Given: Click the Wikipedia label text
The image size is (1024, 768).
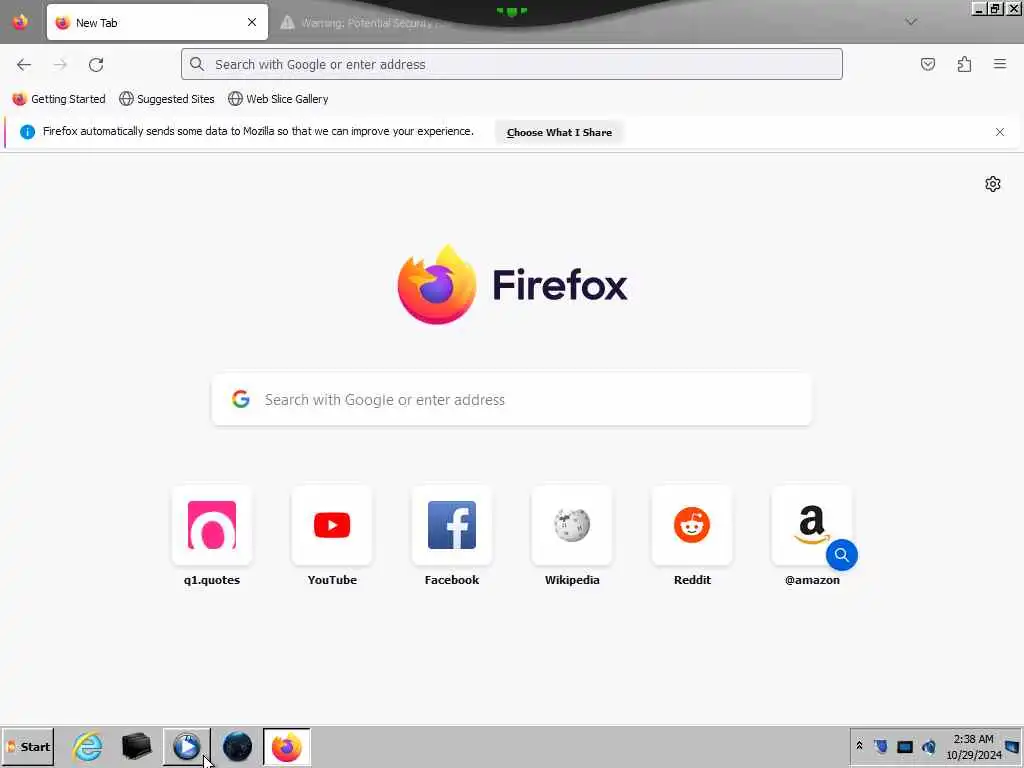Looking at the screenshot, I should (x=572, y=580).
